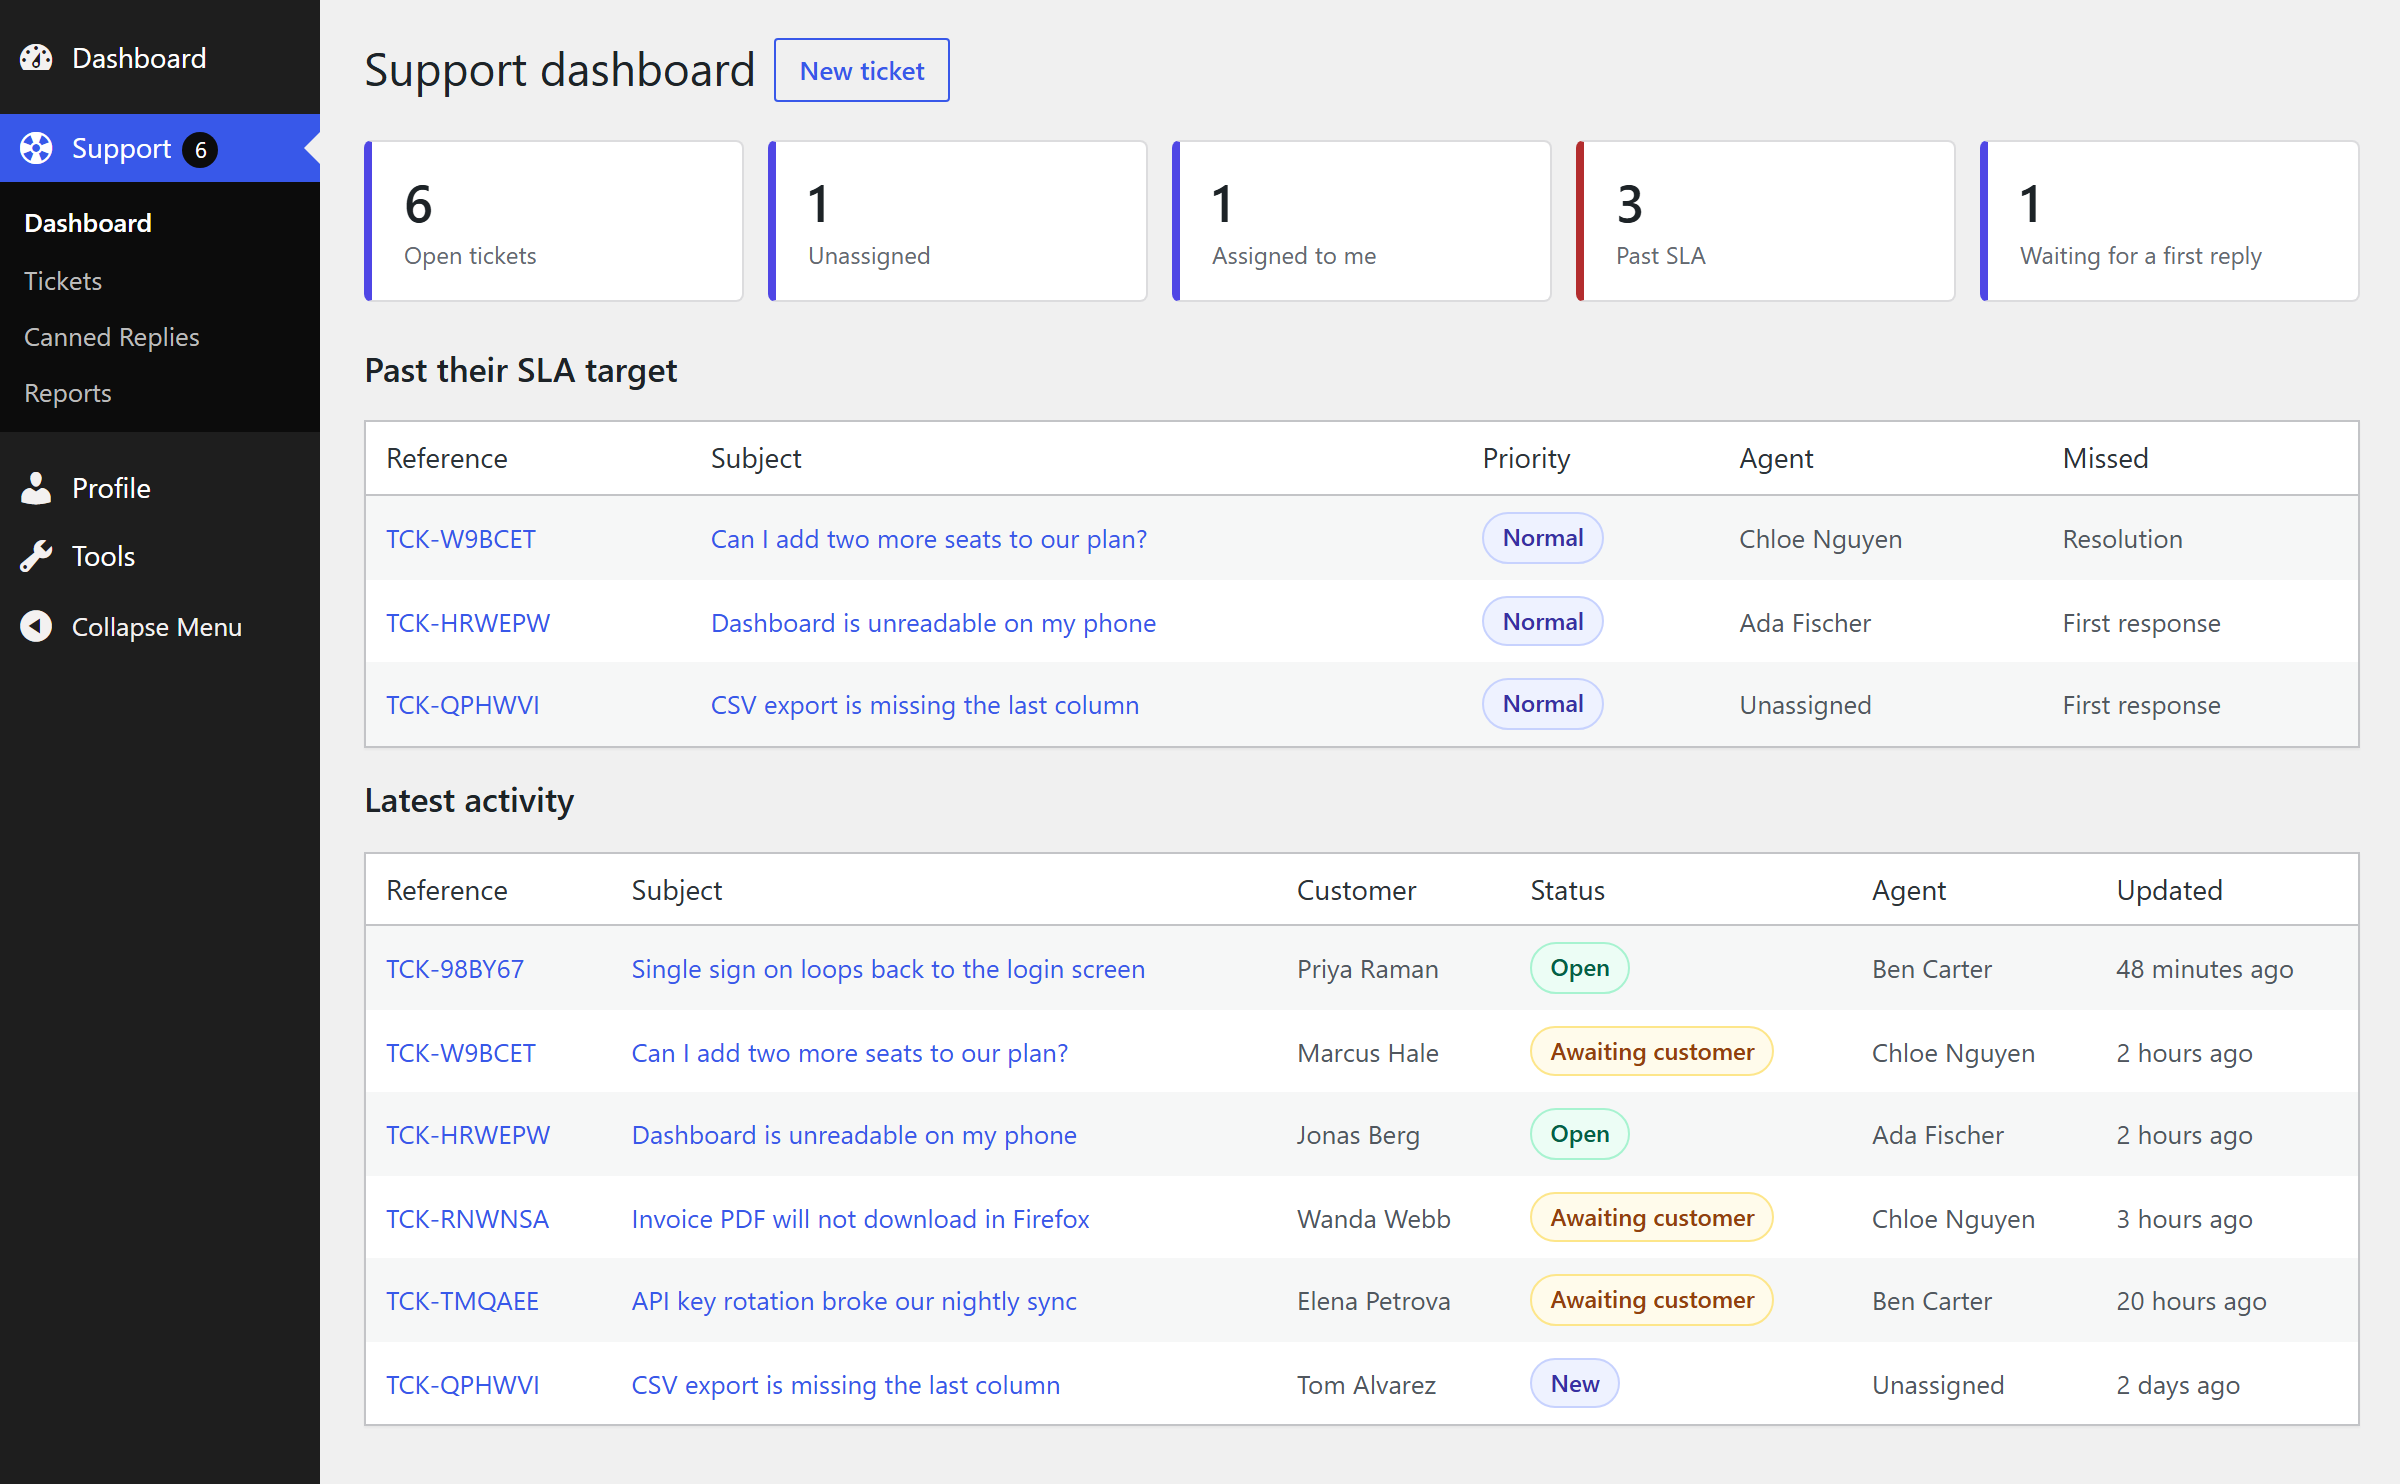
Task: Click the Support badge showing 6
Action: click(200, 149)
